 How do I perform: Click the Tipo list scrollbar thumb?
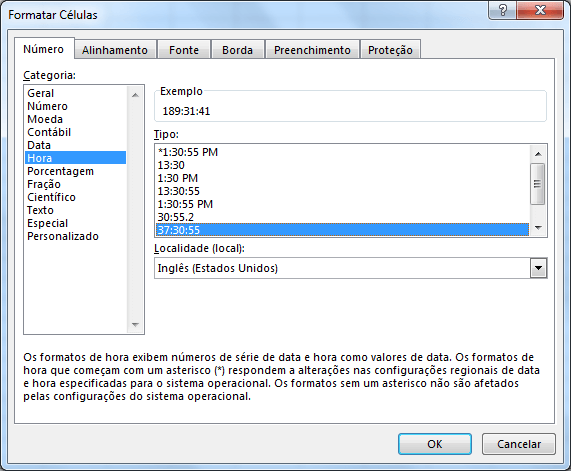click(x=537, y=184)
